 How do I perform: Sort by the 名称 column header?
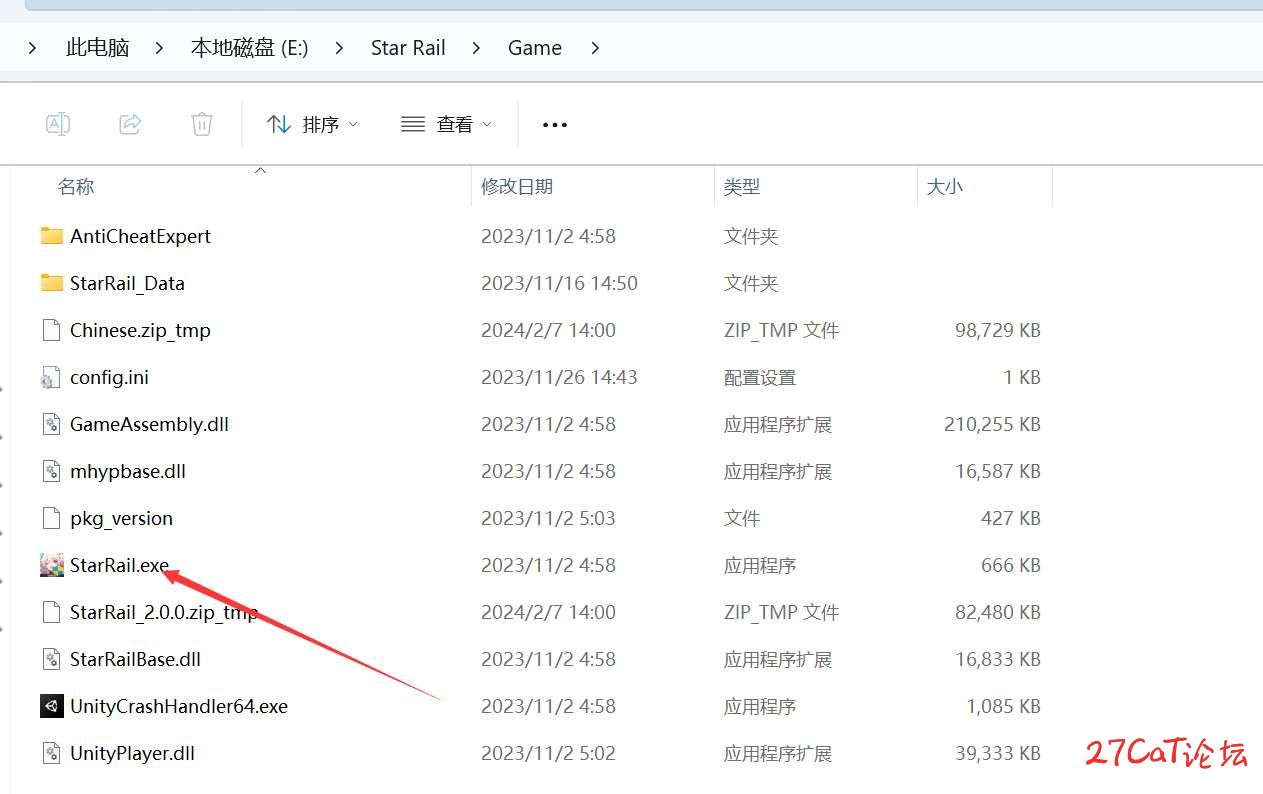pyautogui.click(x=76, y=187)
